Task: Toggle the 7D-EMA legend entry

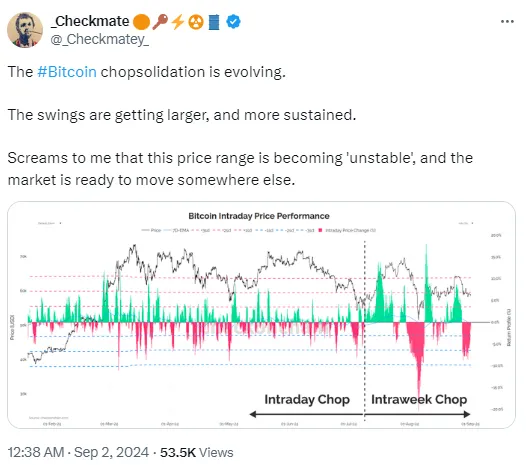Action: point(176,230)
